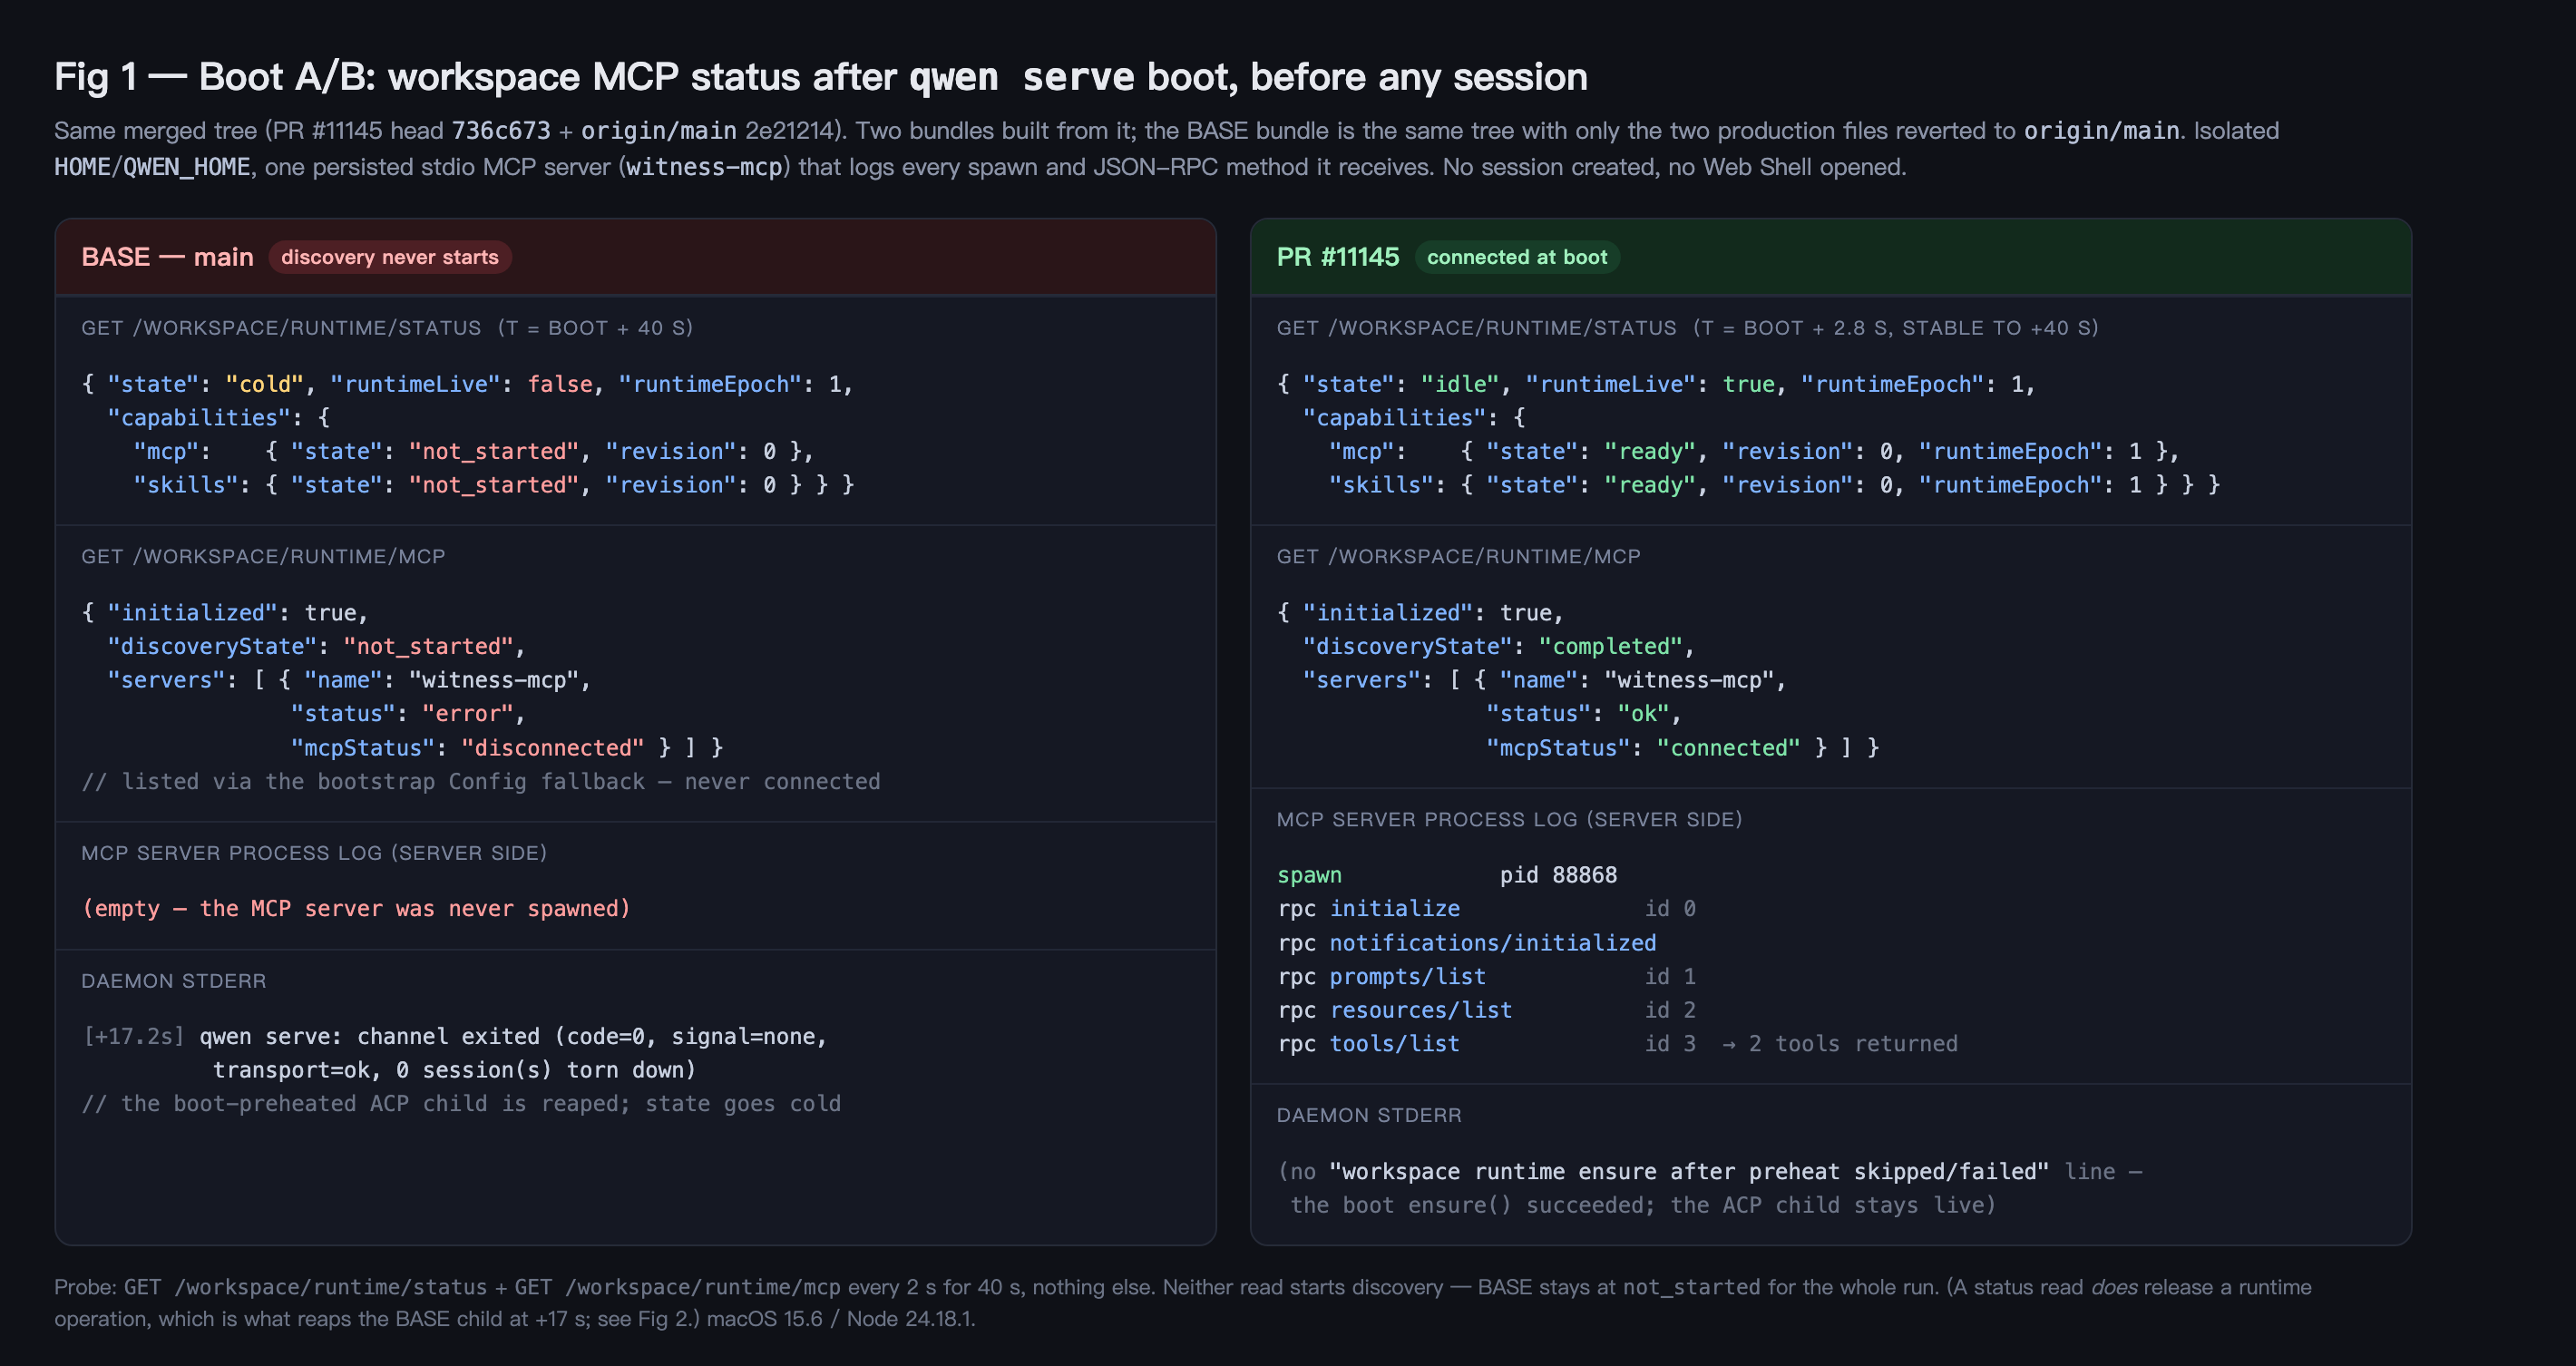Select the "PR #11145" panel heading
The image size is (2576, 1366).
point(1337,257)
